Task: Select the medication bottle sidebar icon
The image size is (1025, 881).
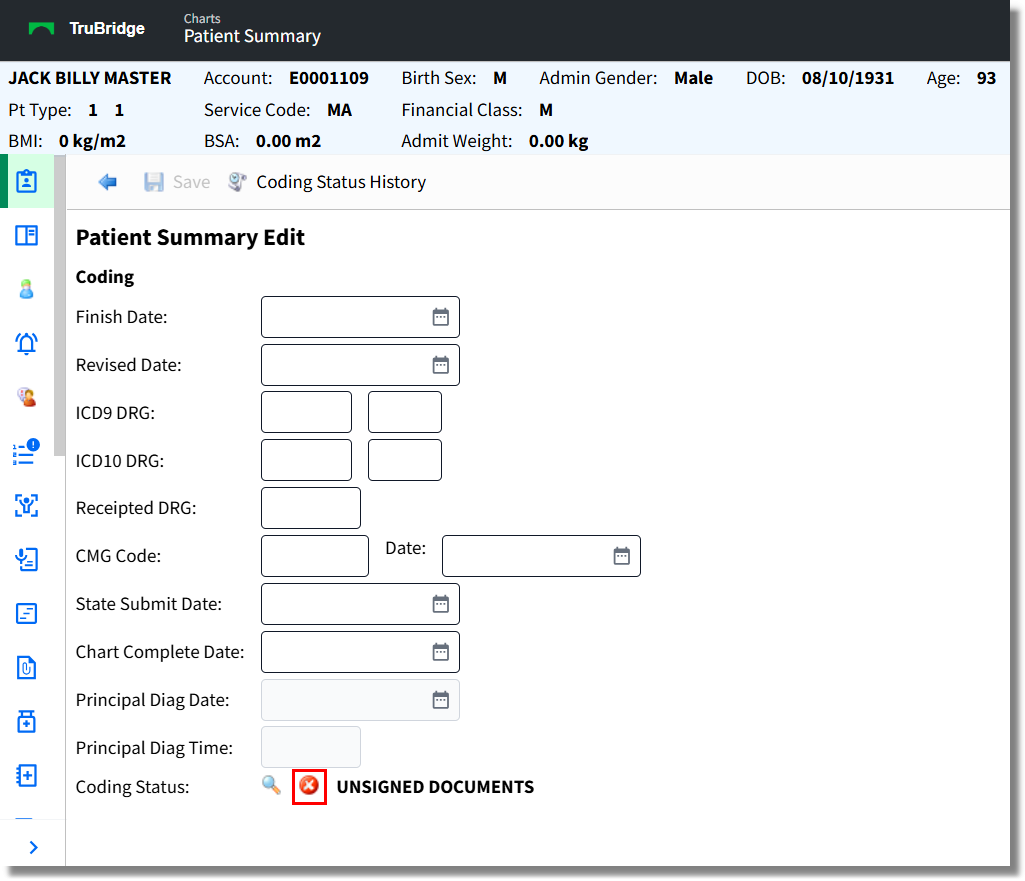Action: click(x=27, y=722)
